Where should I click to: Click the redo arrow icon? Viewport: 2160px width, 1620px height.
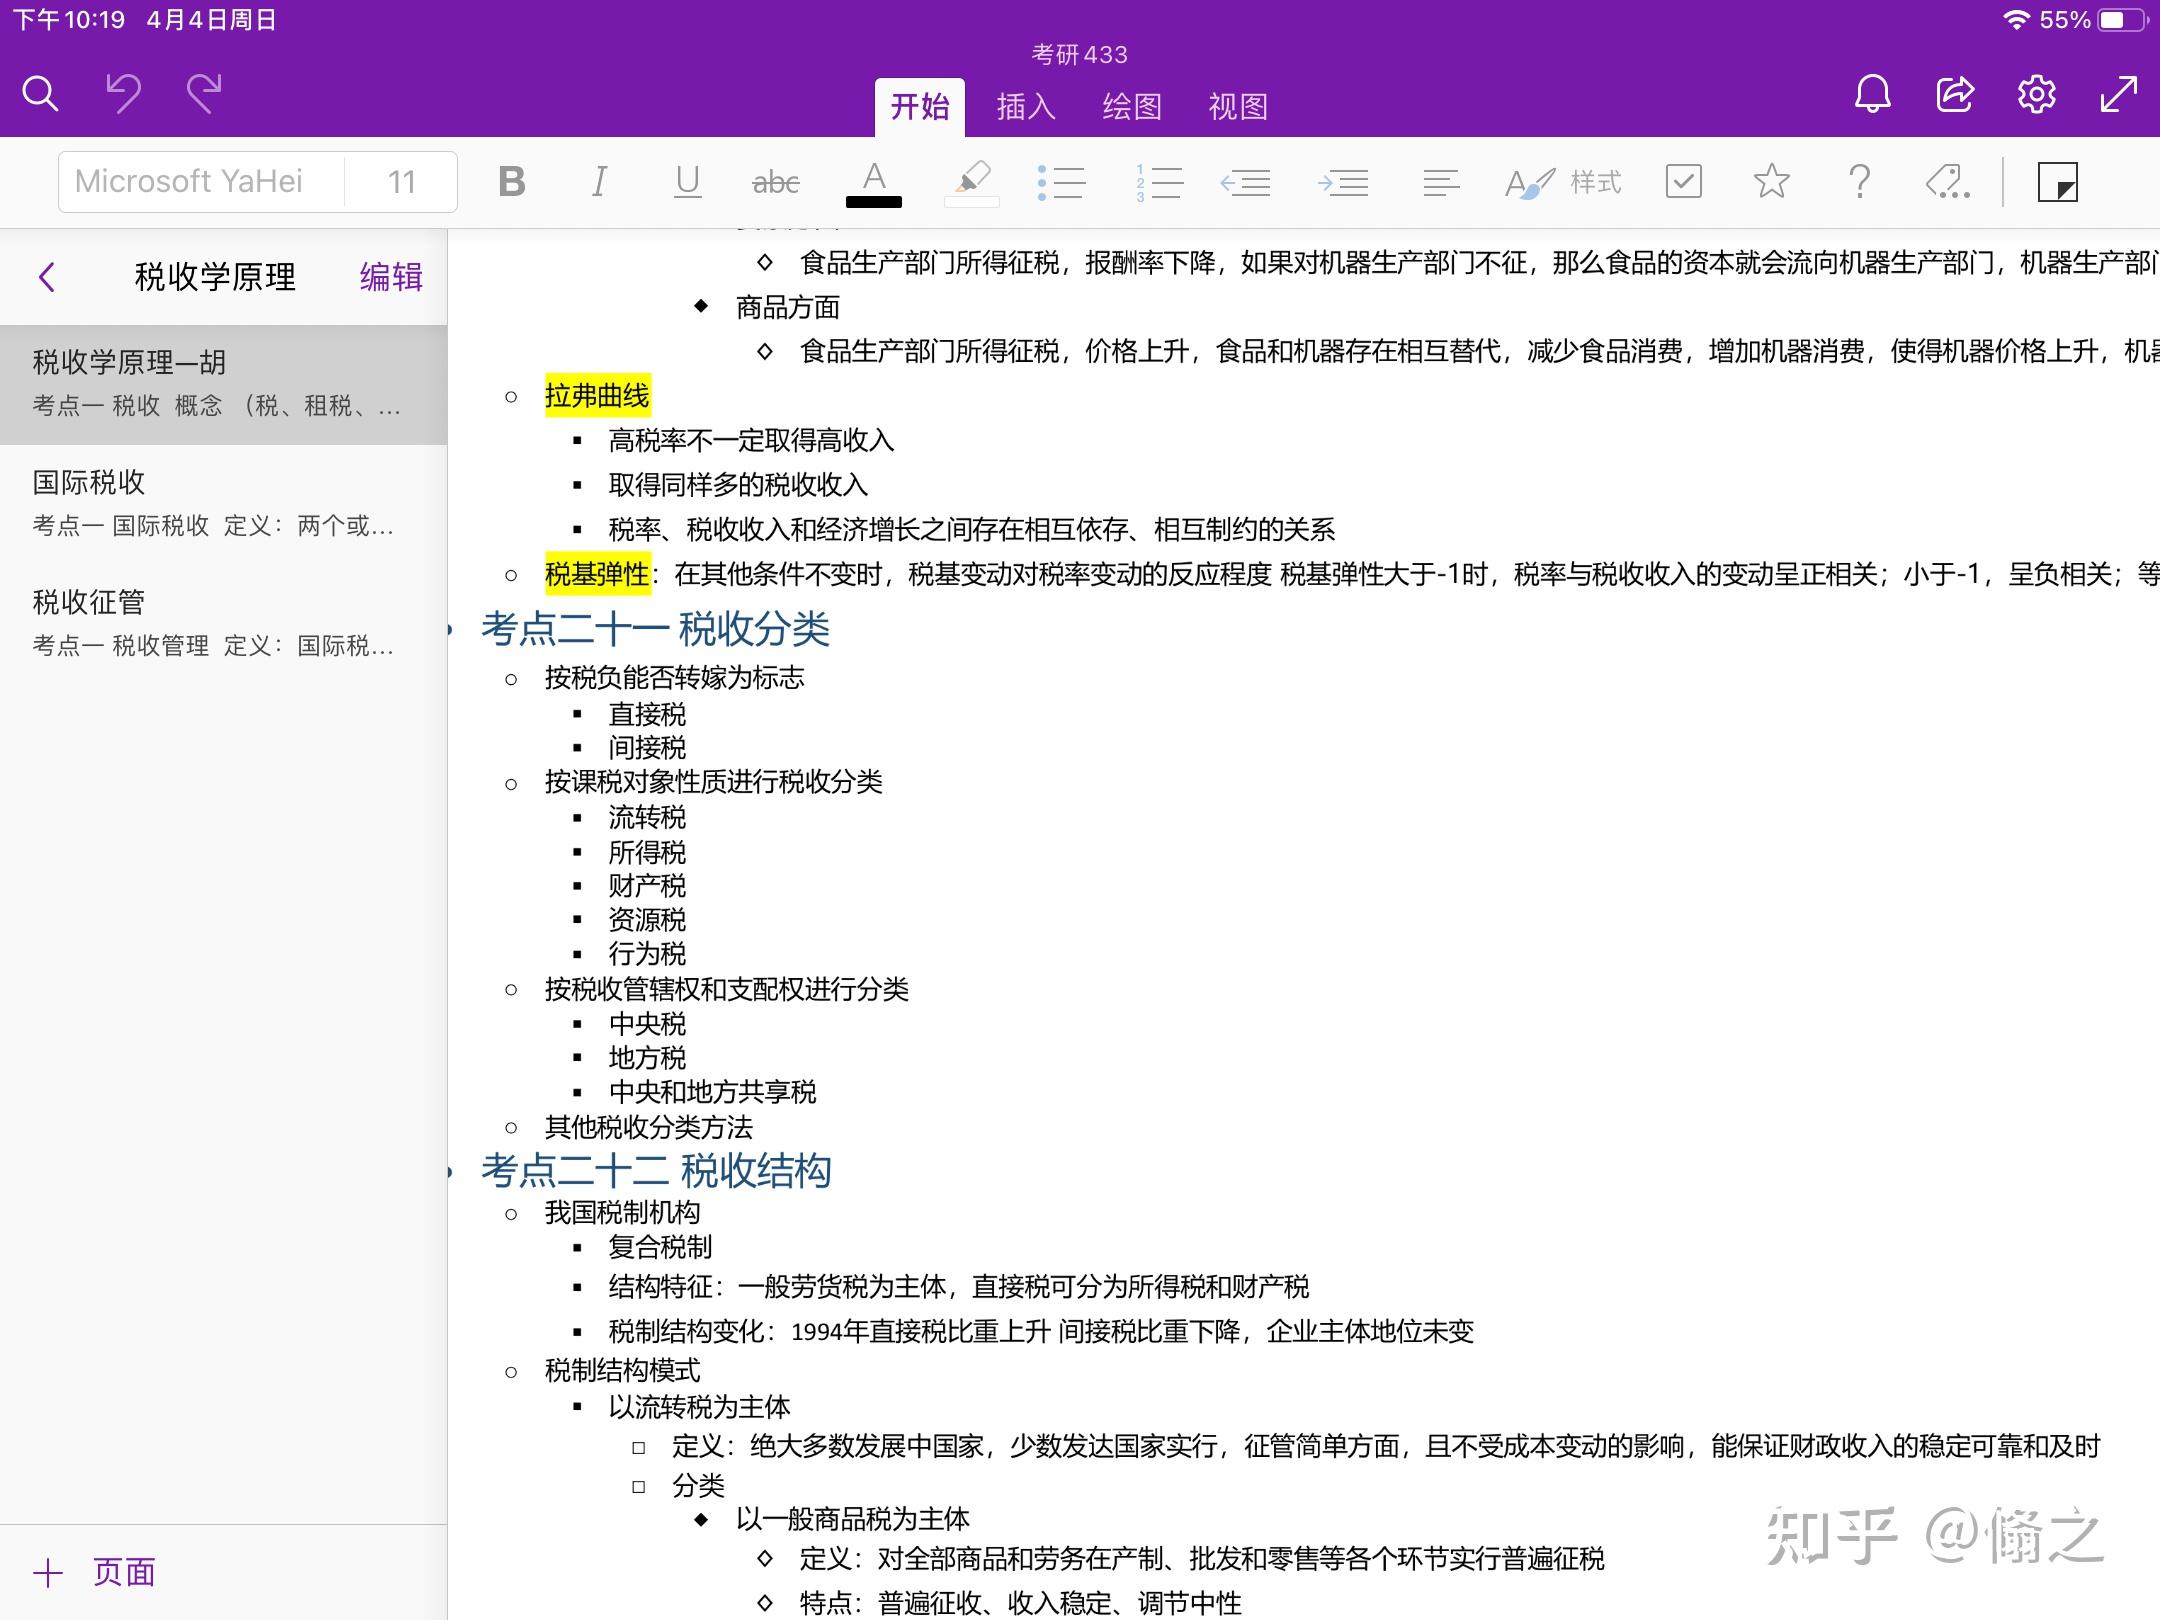[x=204, y=94]
